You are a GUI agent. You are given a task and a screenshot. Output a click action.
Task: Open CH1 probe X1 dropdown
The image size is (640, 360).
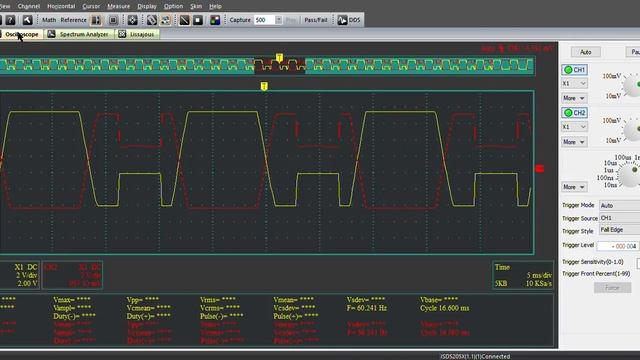574,83
